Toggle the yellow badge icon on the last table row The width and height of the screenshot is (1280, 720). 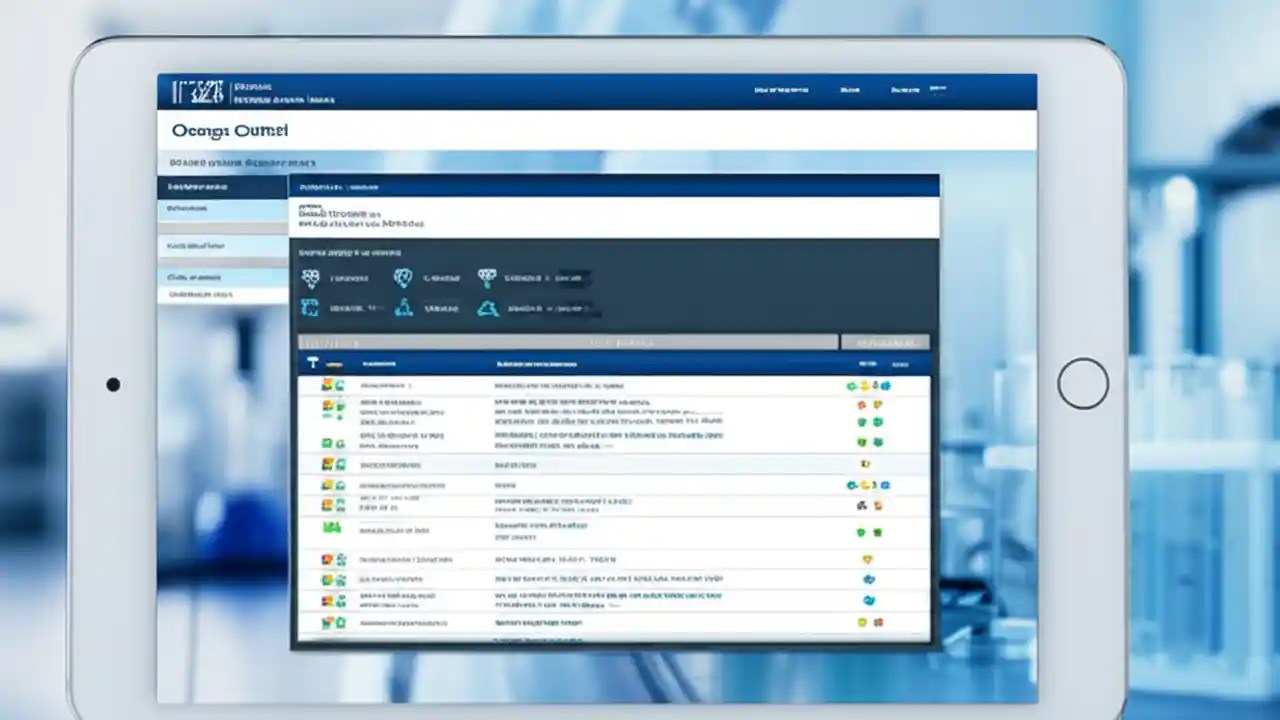[x=864, y=622]
